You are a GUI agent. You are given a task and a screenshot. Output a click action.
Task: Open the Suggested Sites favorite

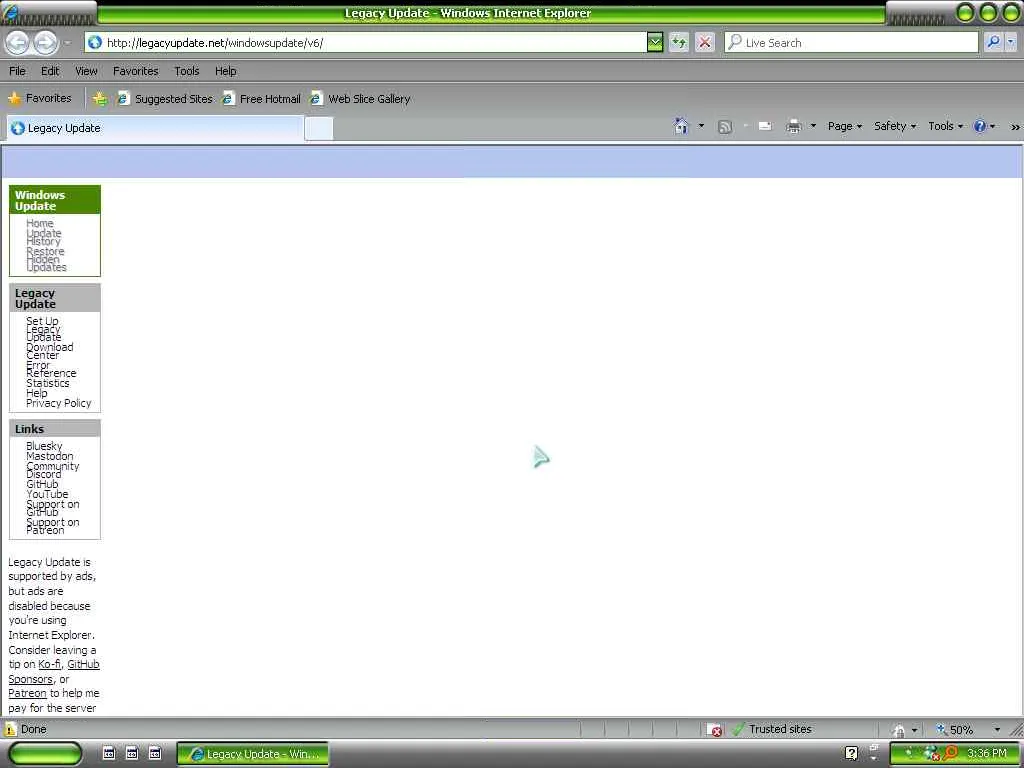pyautogui.click(x=165, y=99)
